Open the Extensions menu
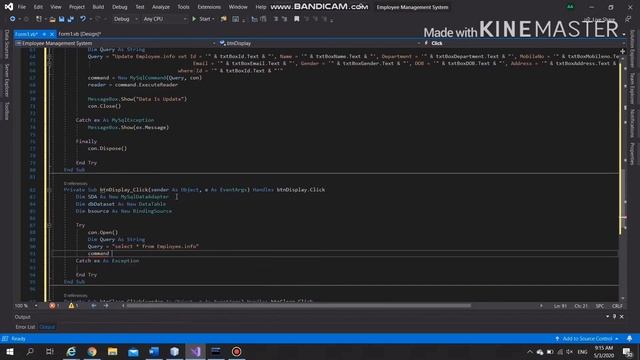The image size is (640, 360). click(x=209, y=7)
